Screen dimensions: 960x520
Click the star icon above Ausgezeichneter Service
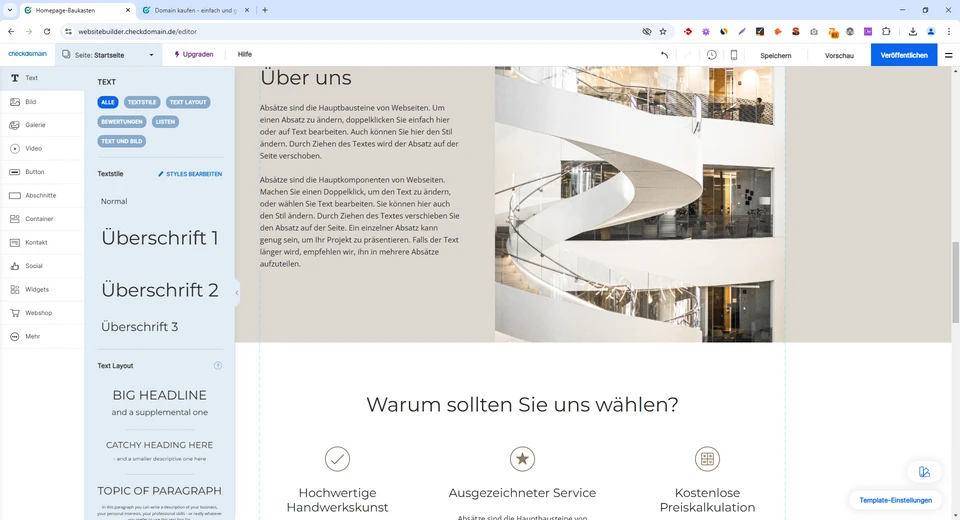point(522,459)
